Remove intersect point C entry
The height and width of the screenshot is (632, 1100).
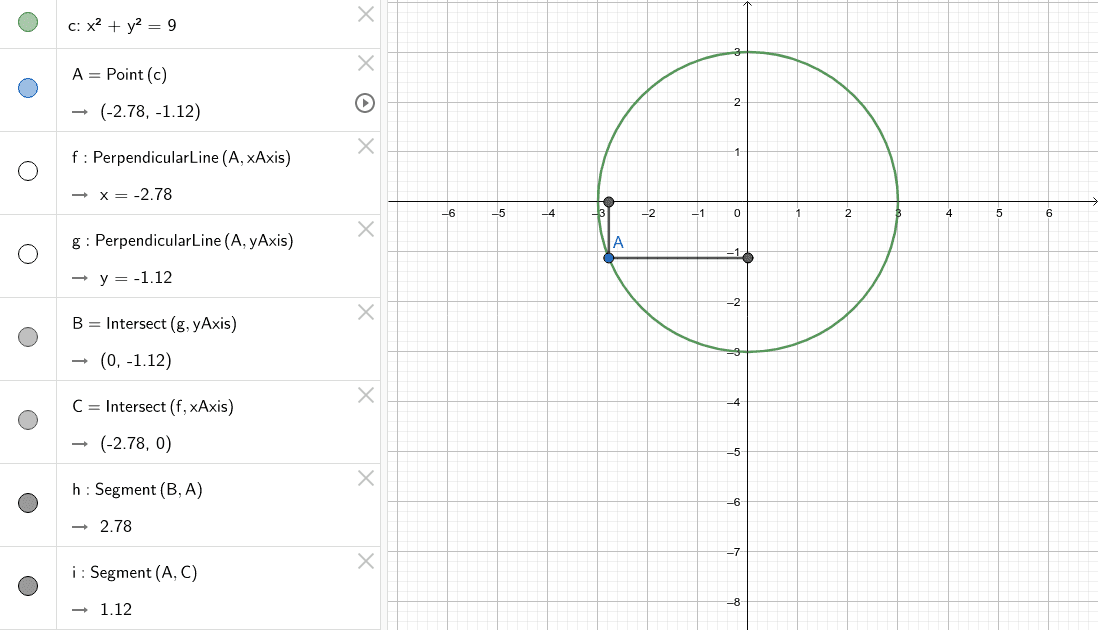[x=366, y=396]
